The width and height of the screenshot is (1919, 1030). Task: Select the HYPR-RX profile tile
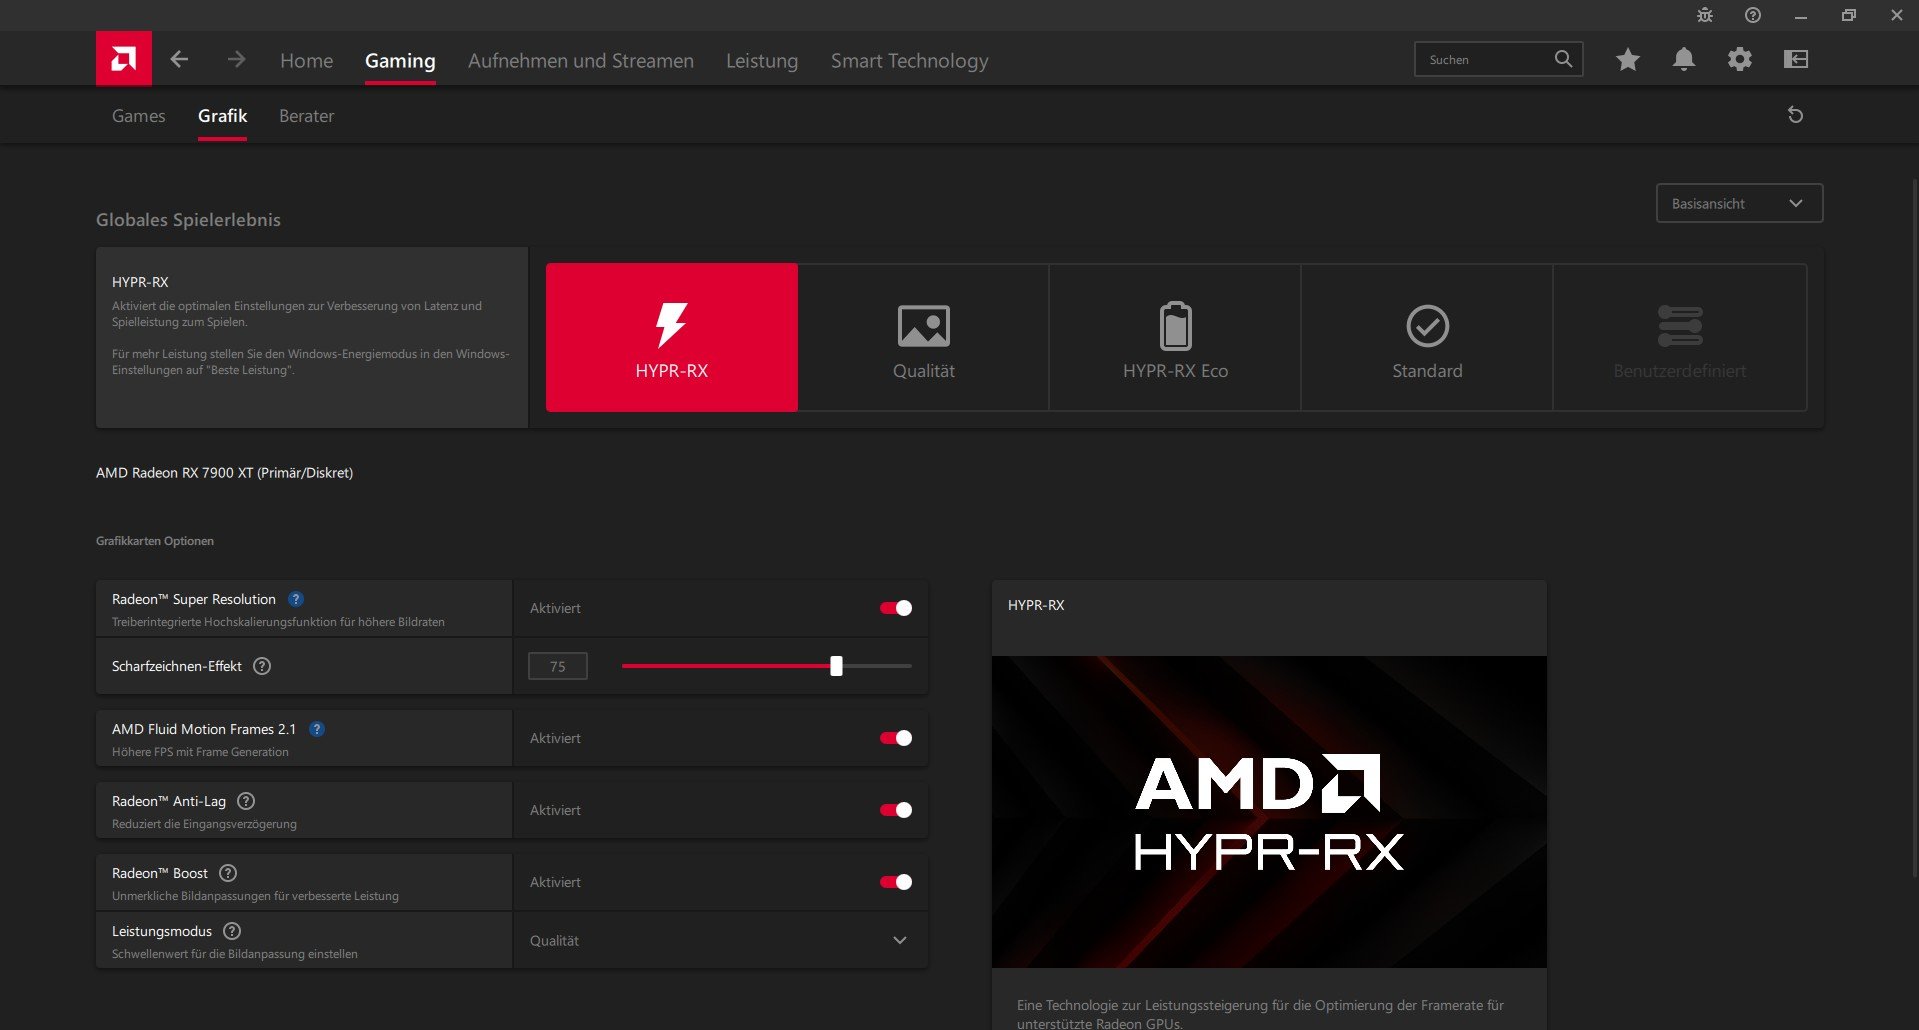click(672, 338)
